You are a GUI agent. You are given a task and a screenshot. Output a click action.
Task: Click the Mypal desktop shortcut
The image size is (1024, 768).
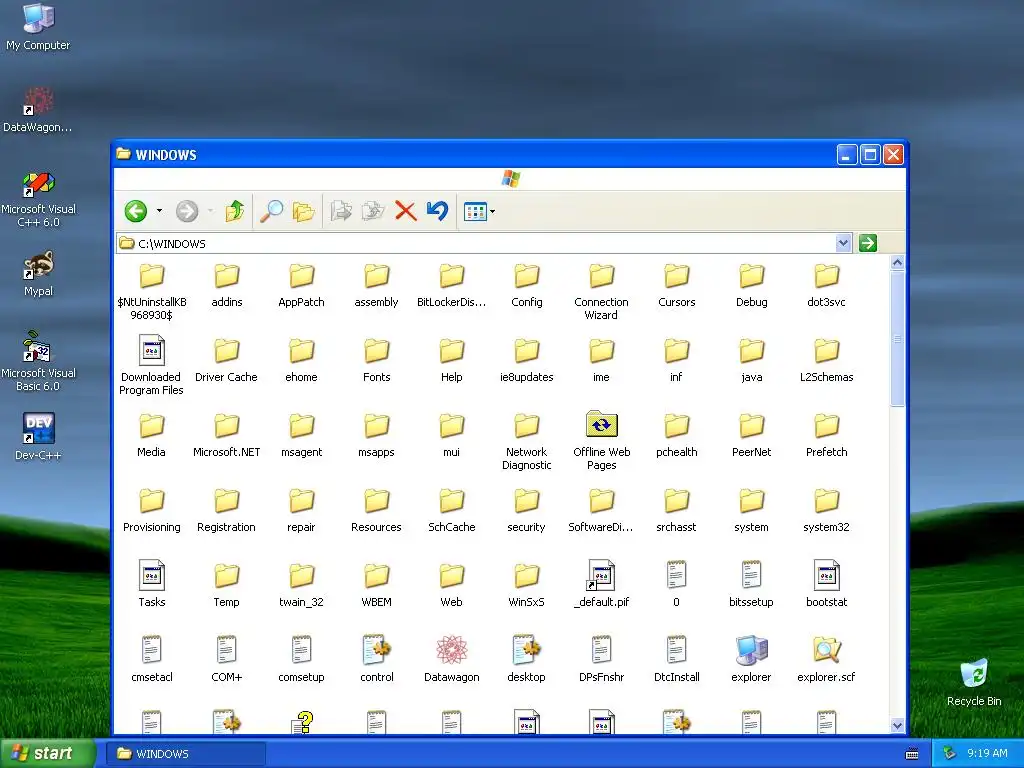point(38,274)
